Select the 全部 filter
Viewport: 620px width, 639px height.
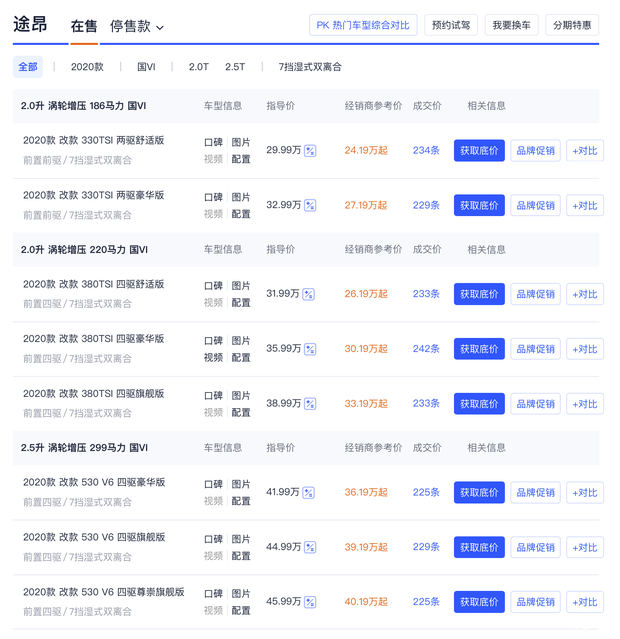coord(28,67)
